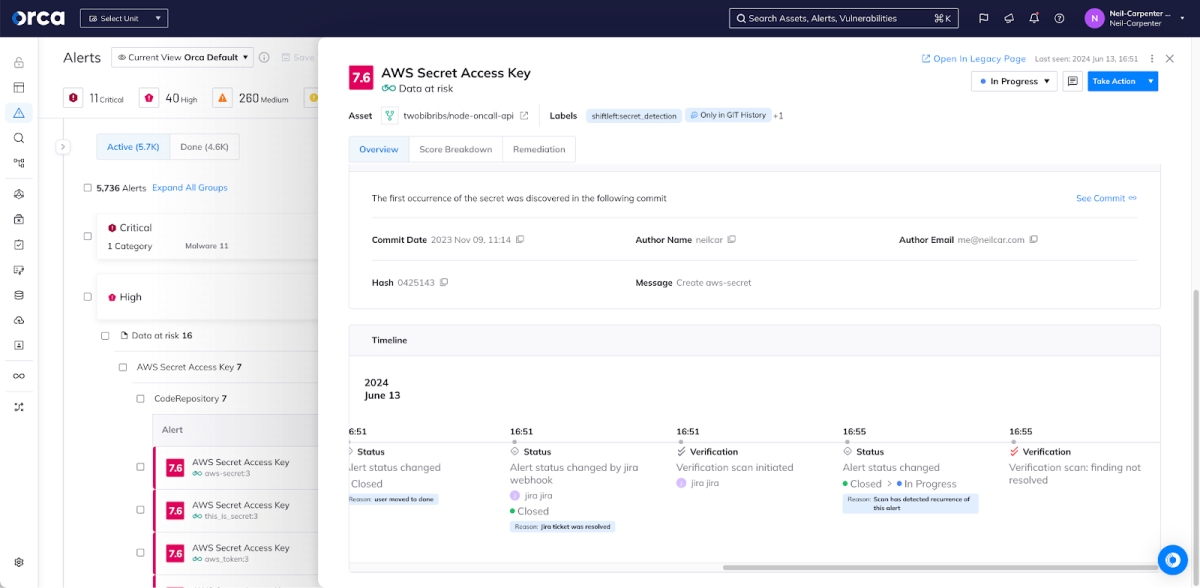Select the Active (5.7K) tab
The width and height of the screenshot is (1200, 588).
coord(133,147)
